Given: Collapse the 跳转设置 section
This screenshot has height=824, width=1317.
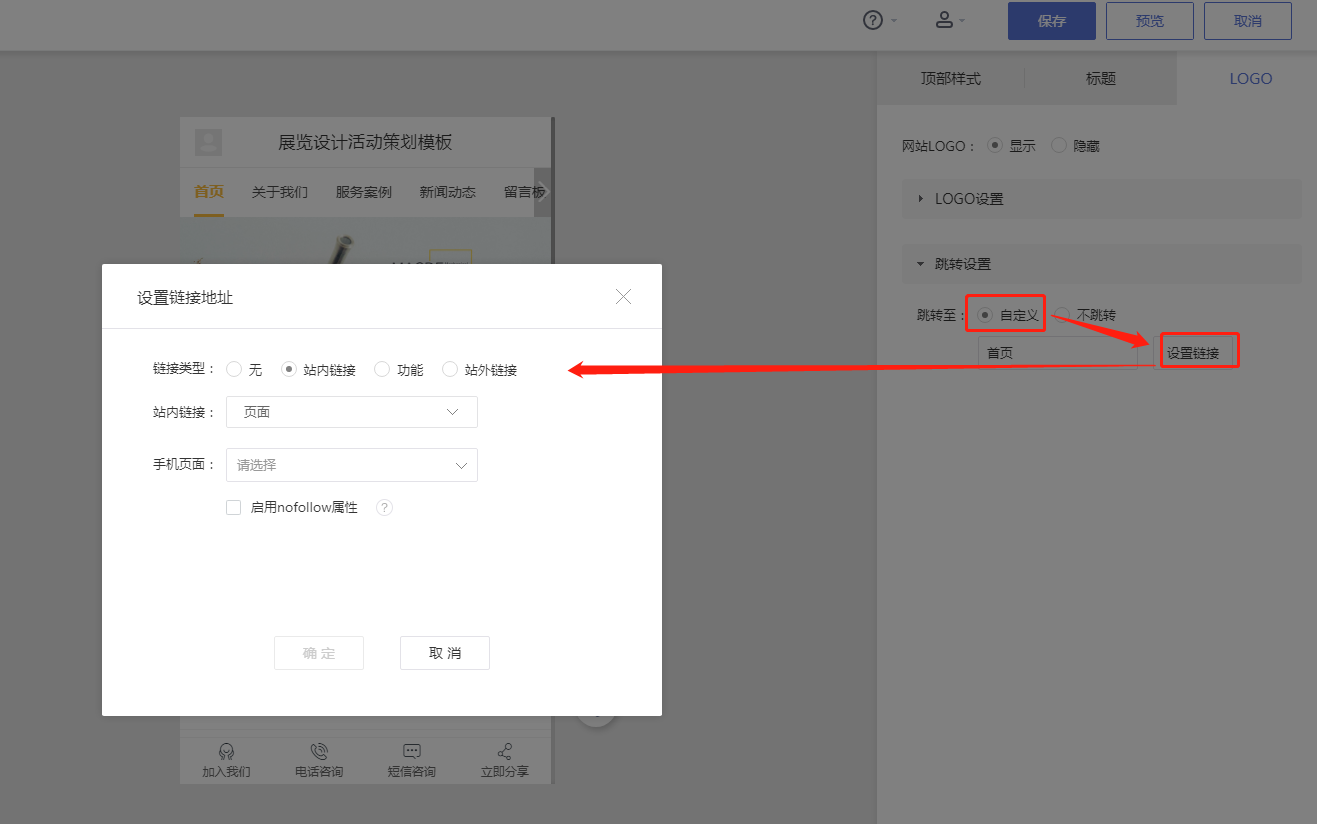Looking at the screenshot, I should (1101, 264).
